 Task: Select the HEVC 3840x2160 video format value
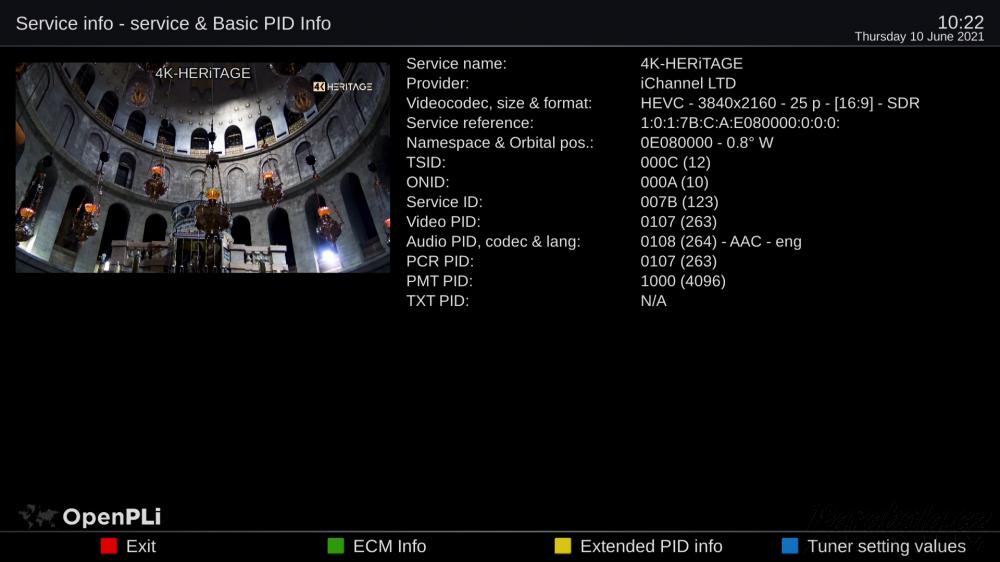[780, 103]
